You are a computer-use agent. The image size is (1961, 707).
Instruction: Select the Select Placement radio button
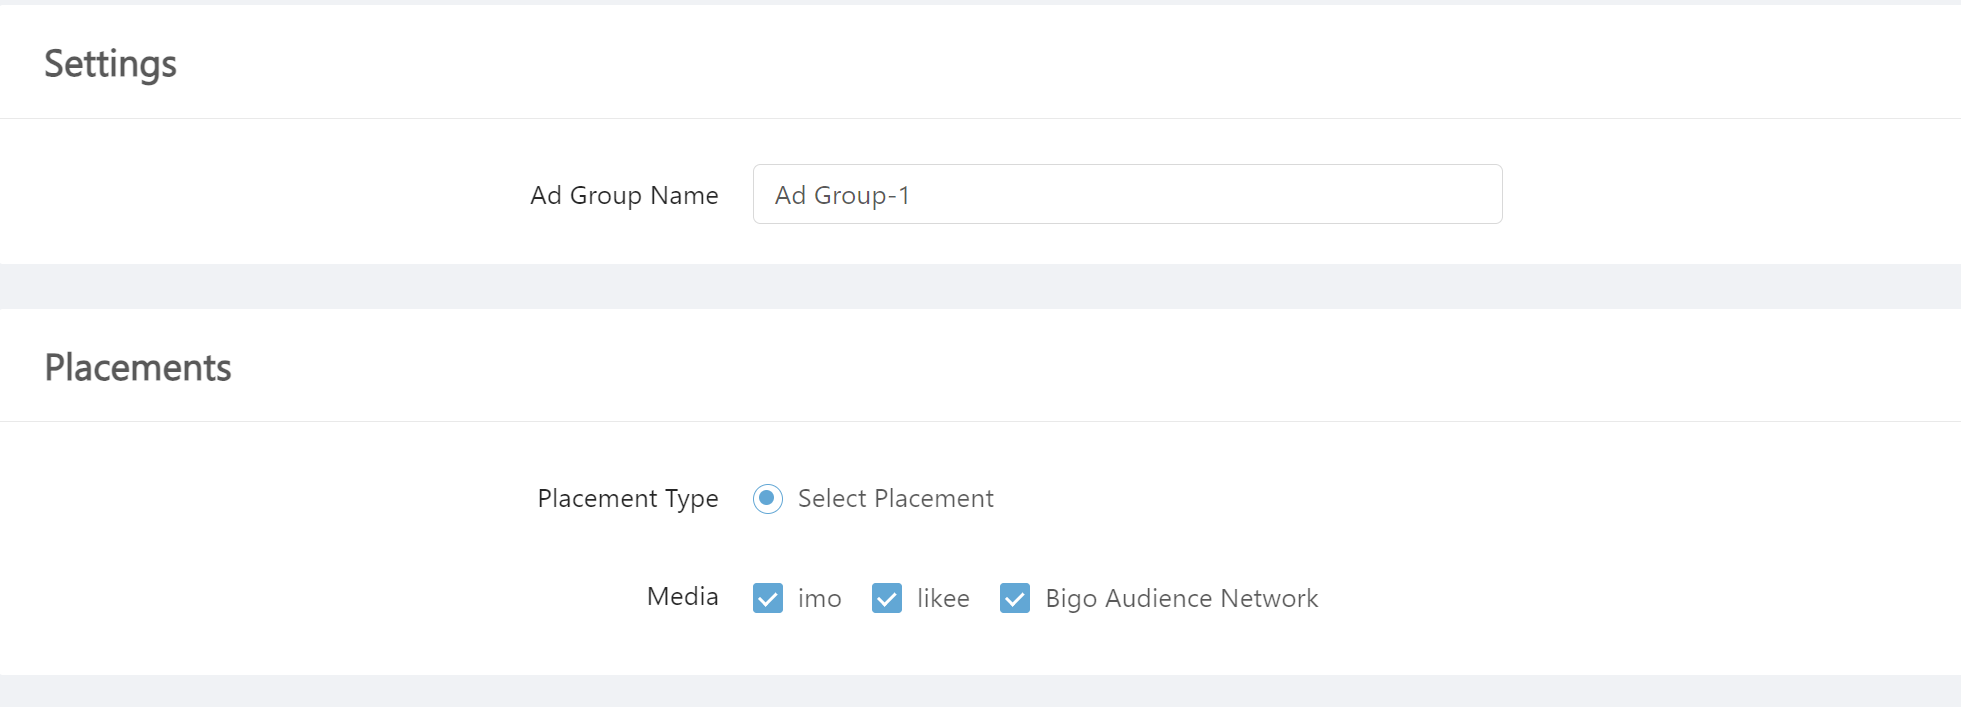(768, 498)
